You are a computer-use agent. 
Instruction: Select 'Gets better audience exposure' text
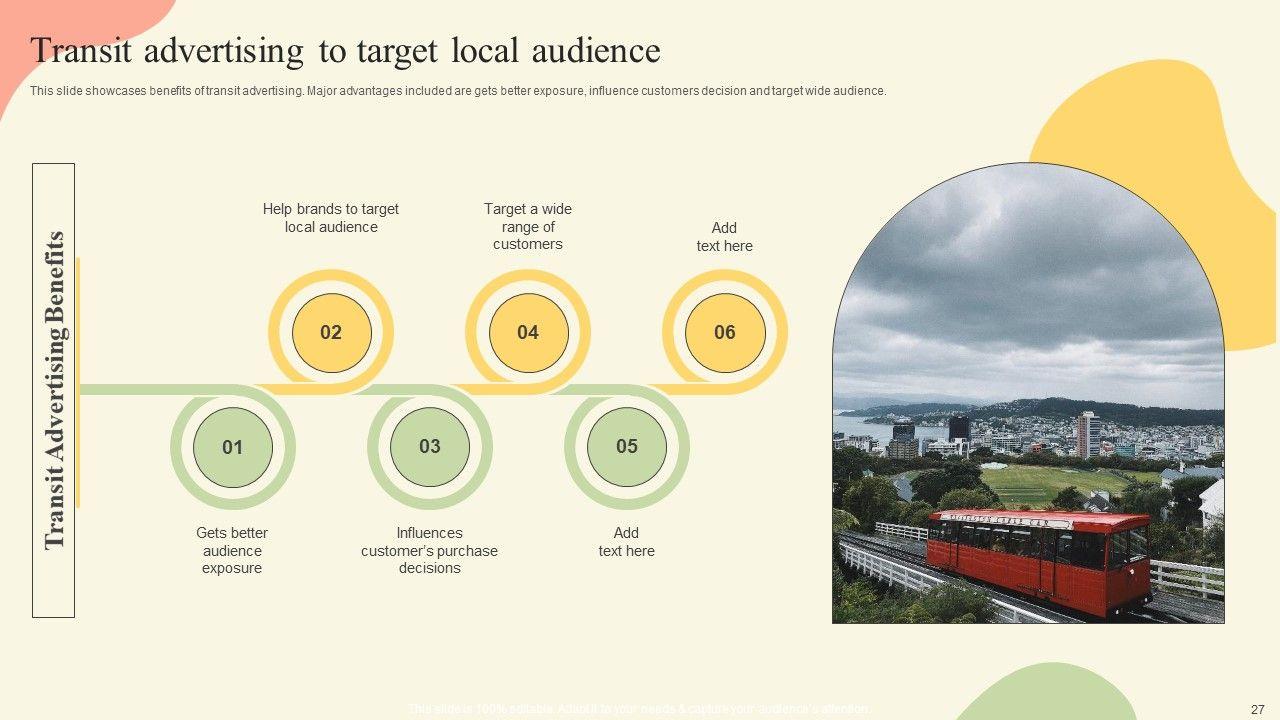click(232, 550)
